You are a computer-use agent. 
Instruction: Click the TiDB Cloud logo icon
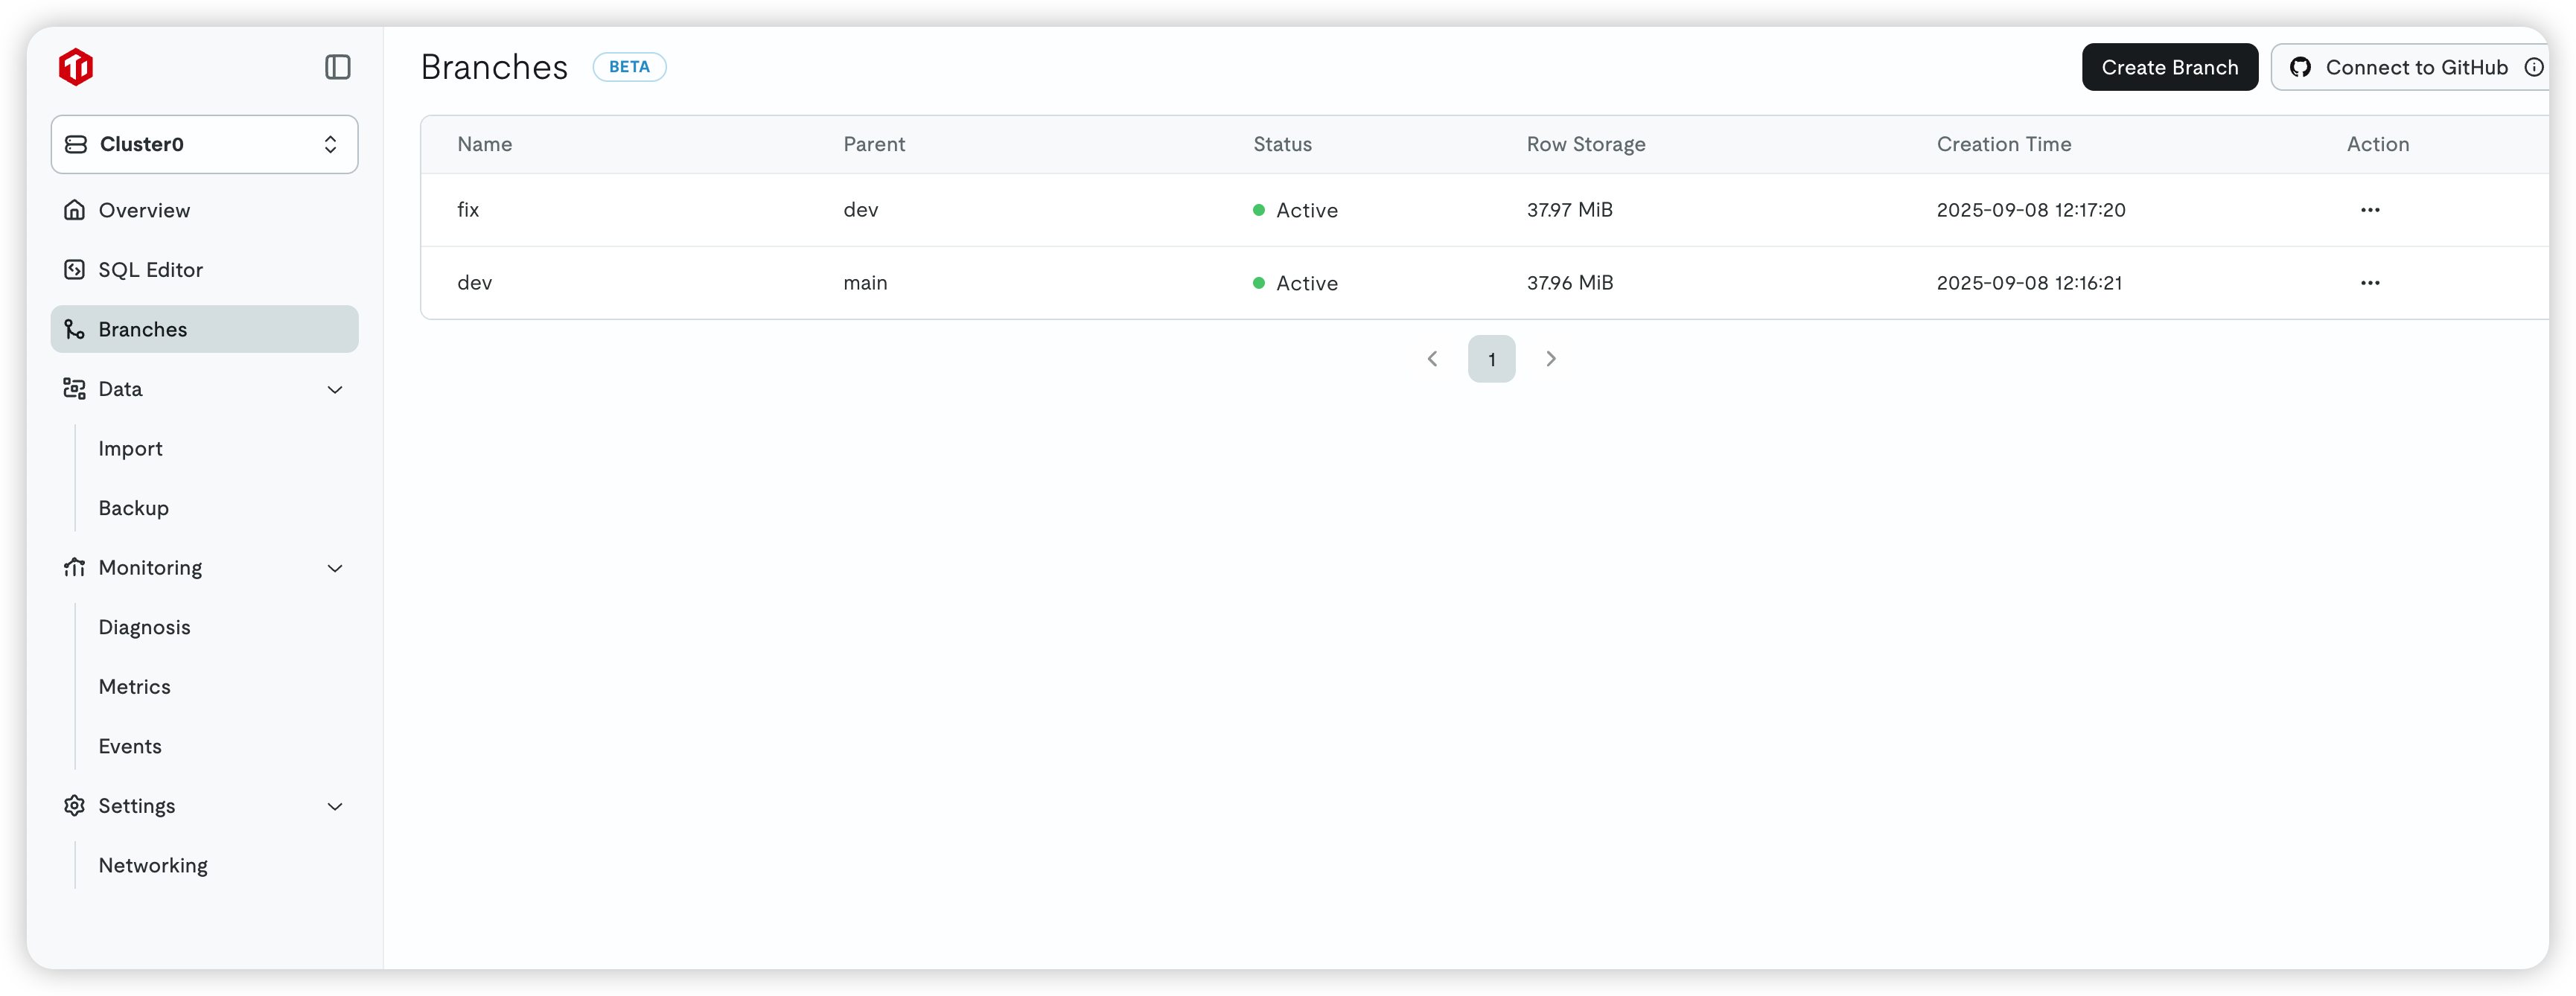point(76,67)
